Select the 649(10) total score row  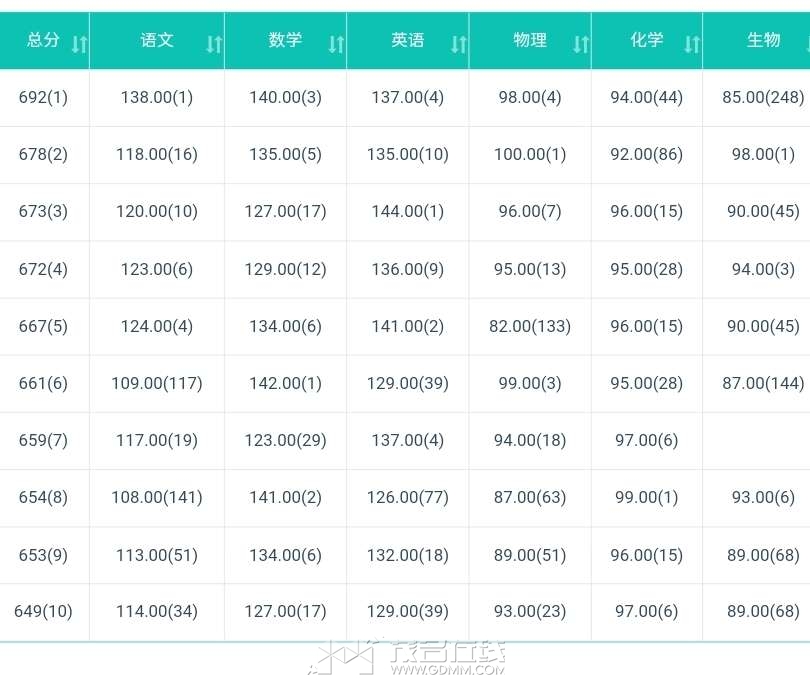43,611
